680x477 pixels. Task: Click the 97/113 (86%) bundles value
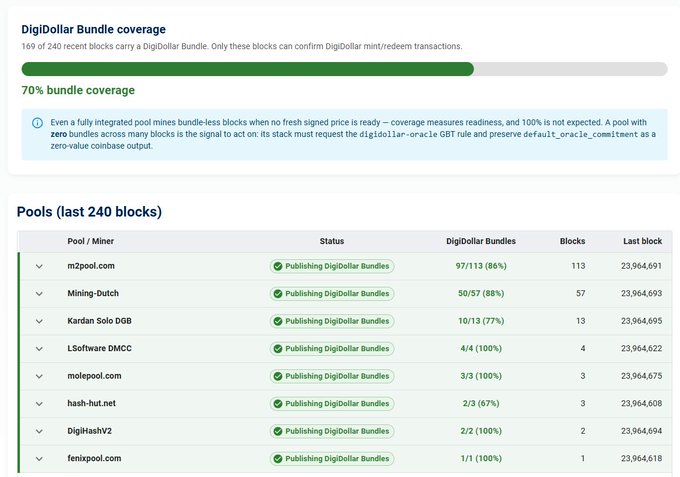click(481, 266)
